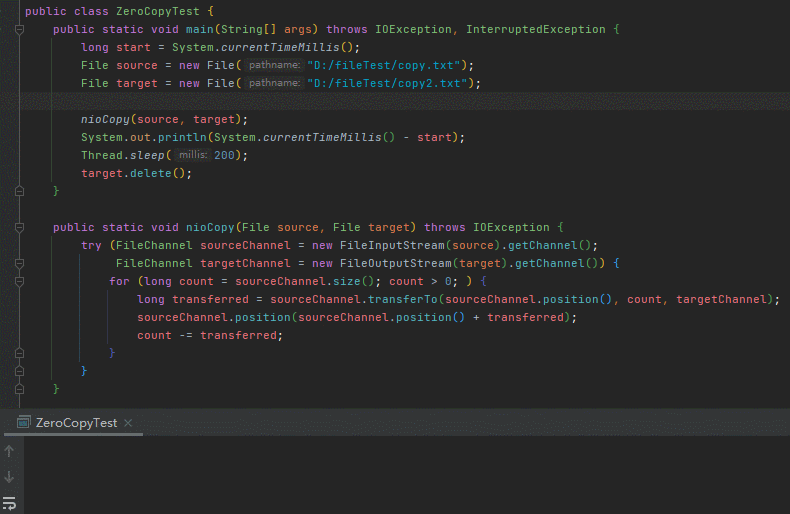Image resolution: width=790 pixels, height=514 pixels.
Task: Click System.out.println statement
Action: point(273,137)
